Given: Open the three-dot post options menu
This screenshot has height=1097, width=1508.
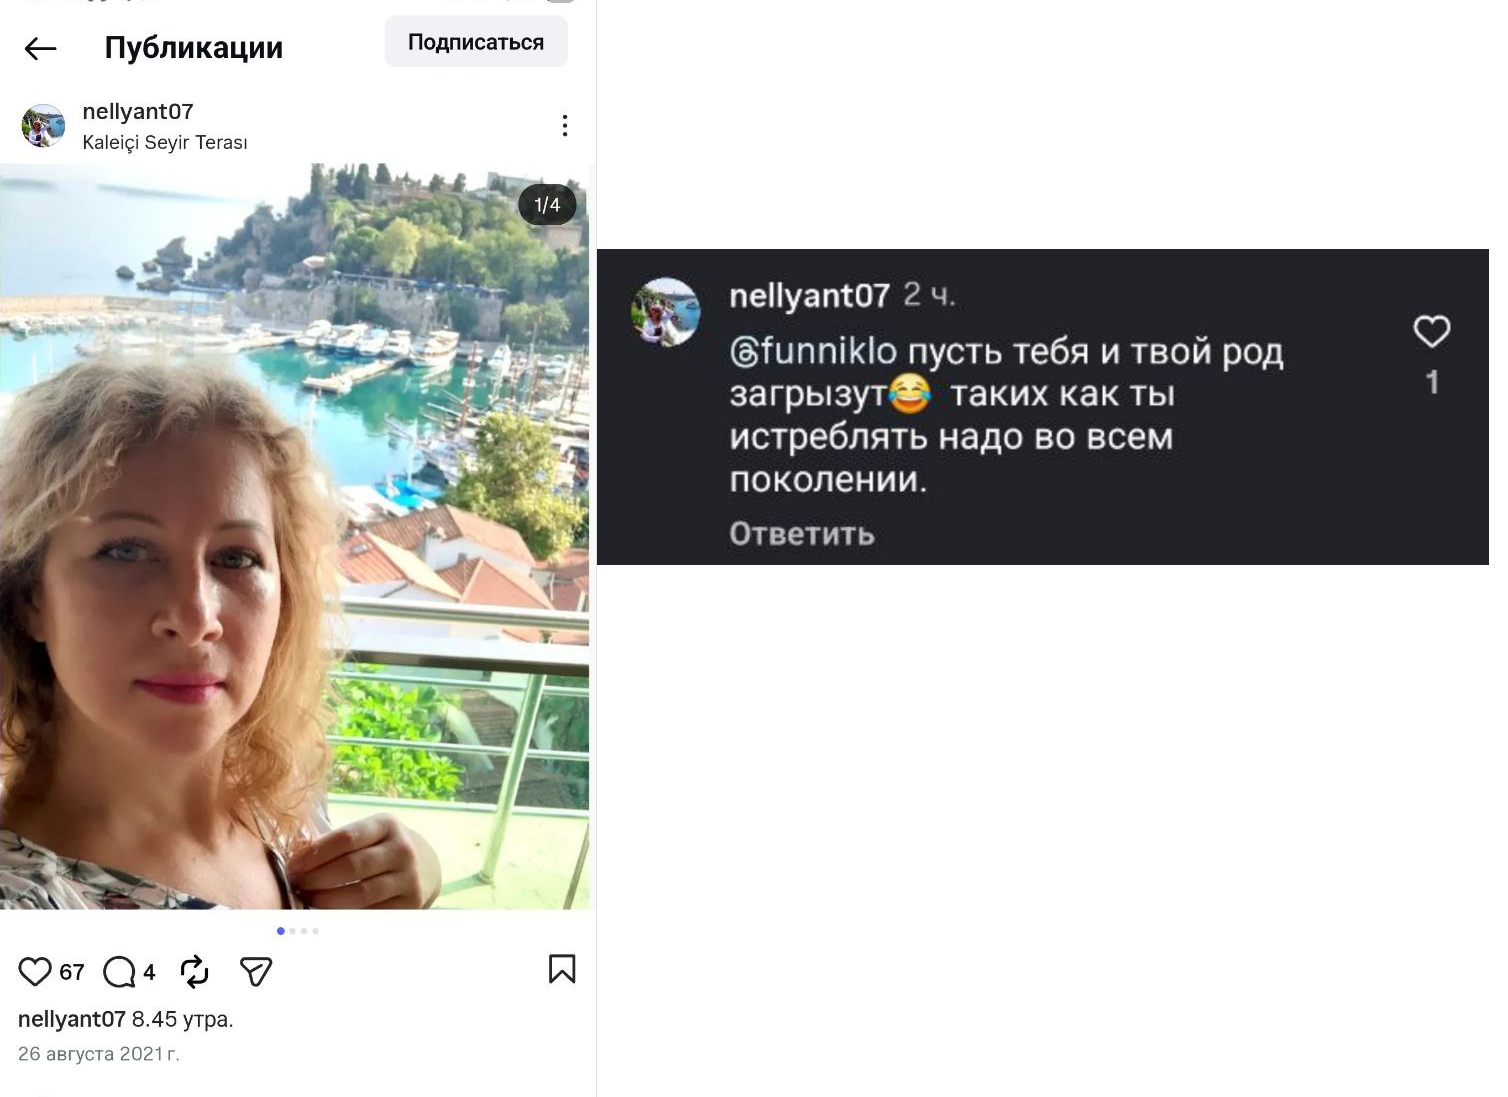Looking at the screenshot, I should click(565, 126).
